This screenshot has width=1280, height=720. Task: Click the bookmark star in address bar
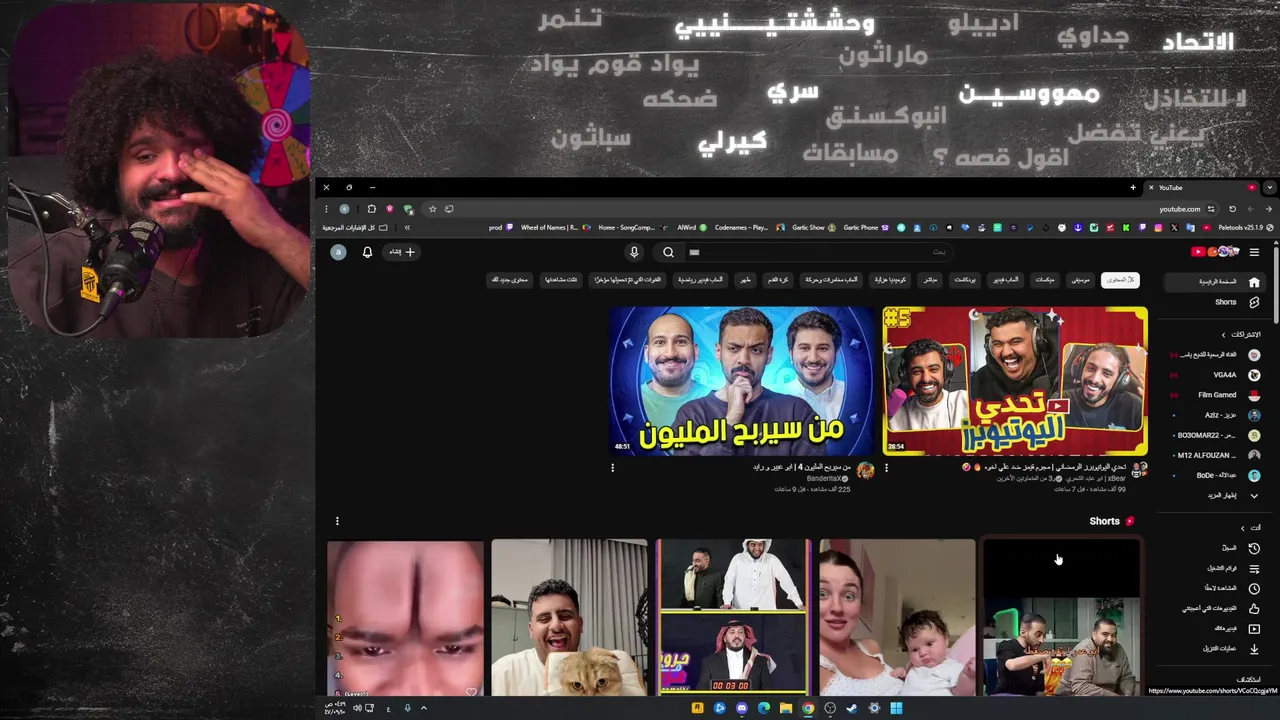tap(432, 209)
